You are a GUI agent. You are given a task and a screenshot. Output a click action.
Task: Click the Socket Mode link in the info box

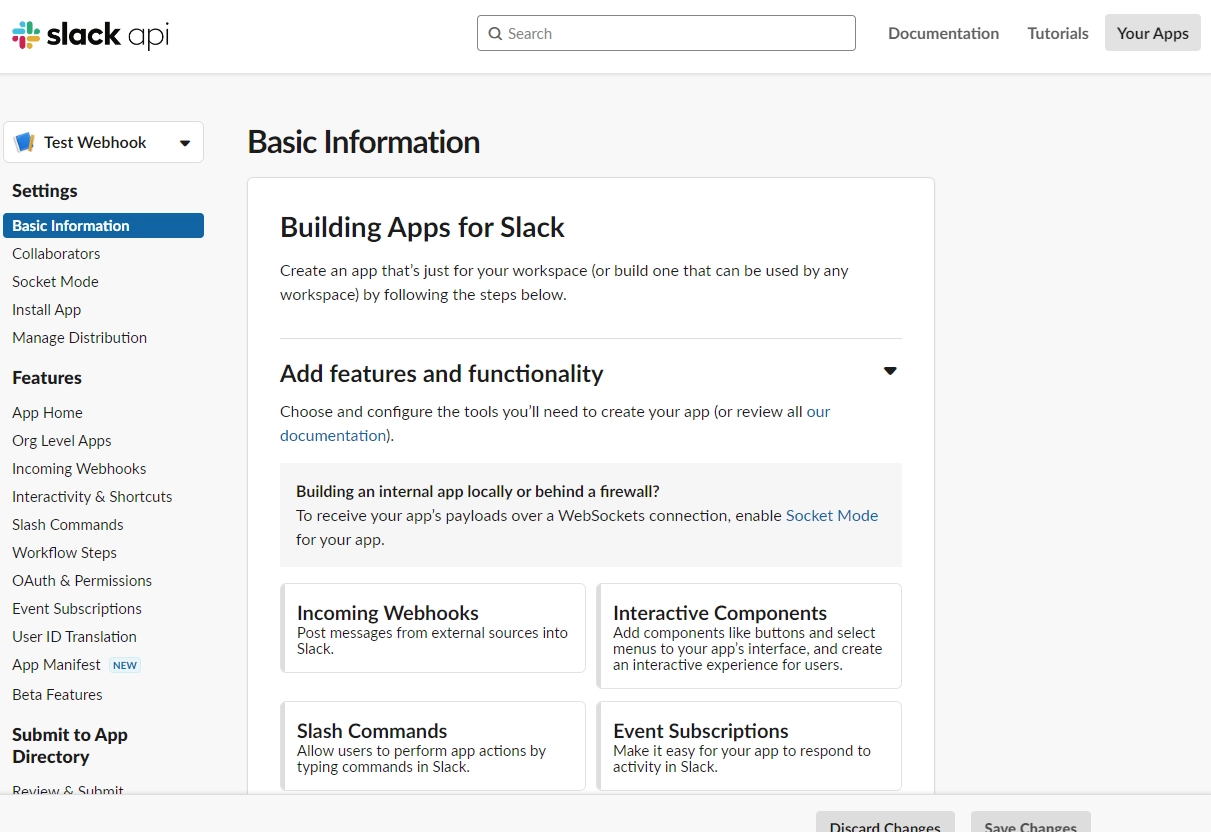click(832, 516)
